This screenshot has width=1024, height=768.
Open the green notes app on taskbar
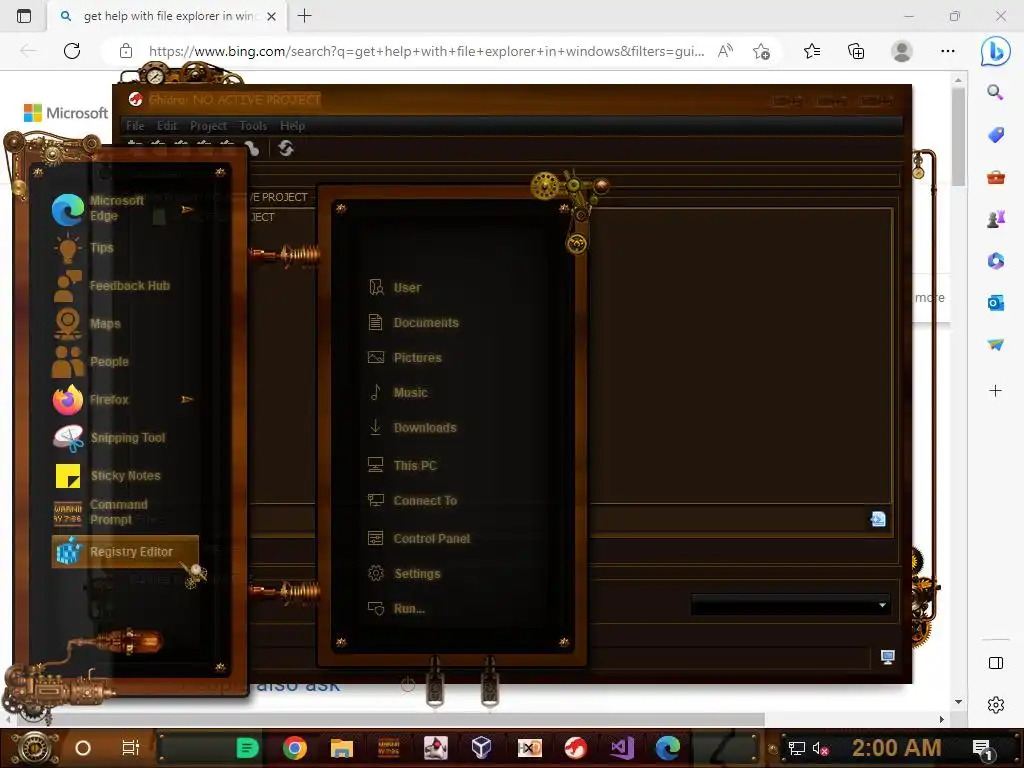click(247, 748)
